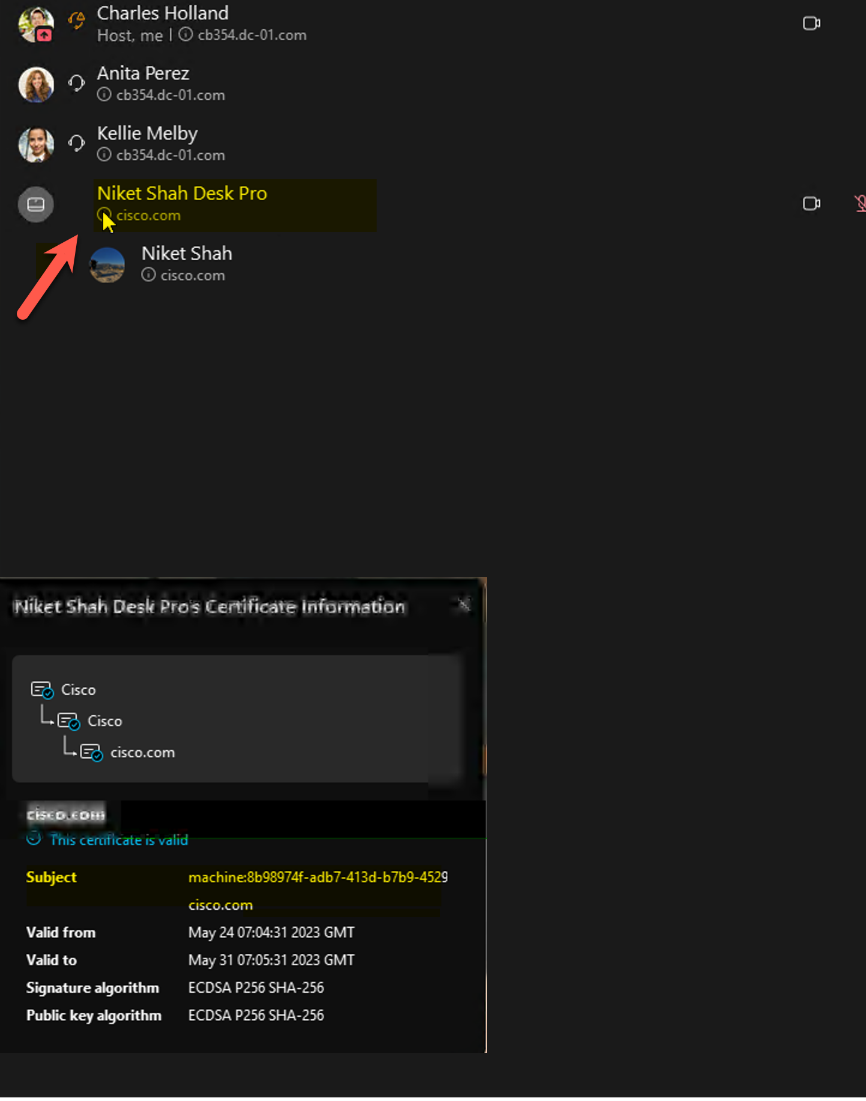Open Anita Perez's certificate info icon
This screenshot has height=1101, width=866.
104,95
